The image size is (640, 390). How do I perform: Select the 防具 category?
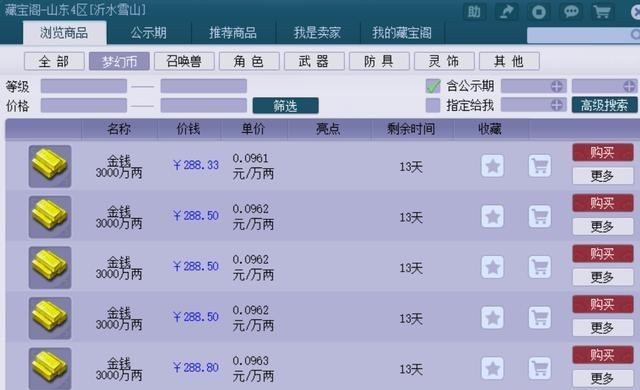pos(379,62)
